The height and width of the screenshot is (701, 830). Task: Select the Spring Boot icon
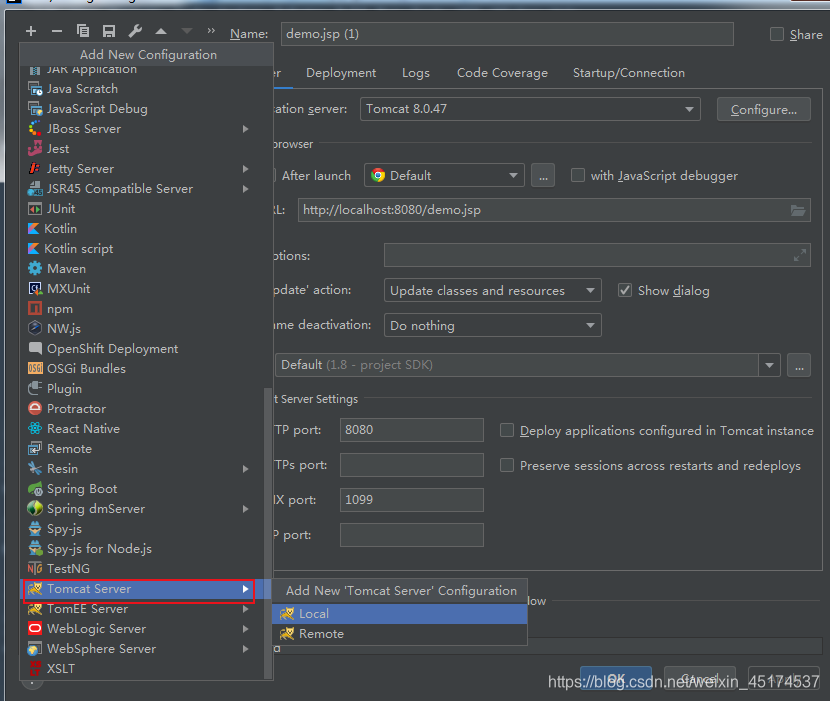35,489
